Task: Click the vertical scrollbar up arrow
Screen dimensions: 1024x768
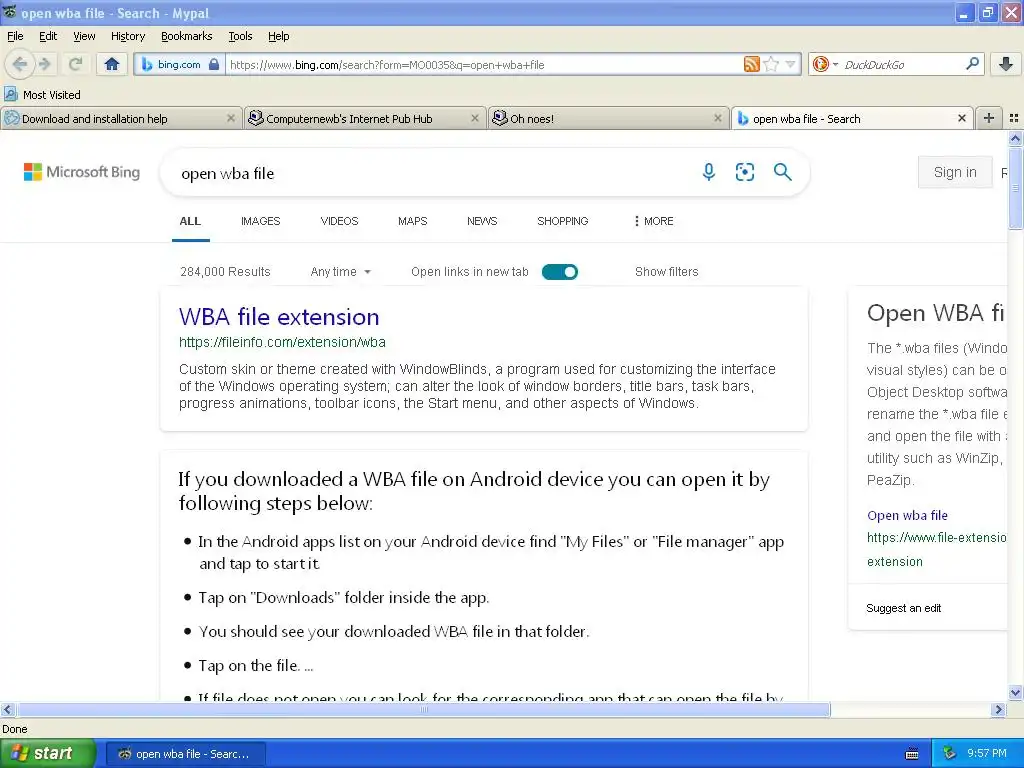Action: [1015, 138]
